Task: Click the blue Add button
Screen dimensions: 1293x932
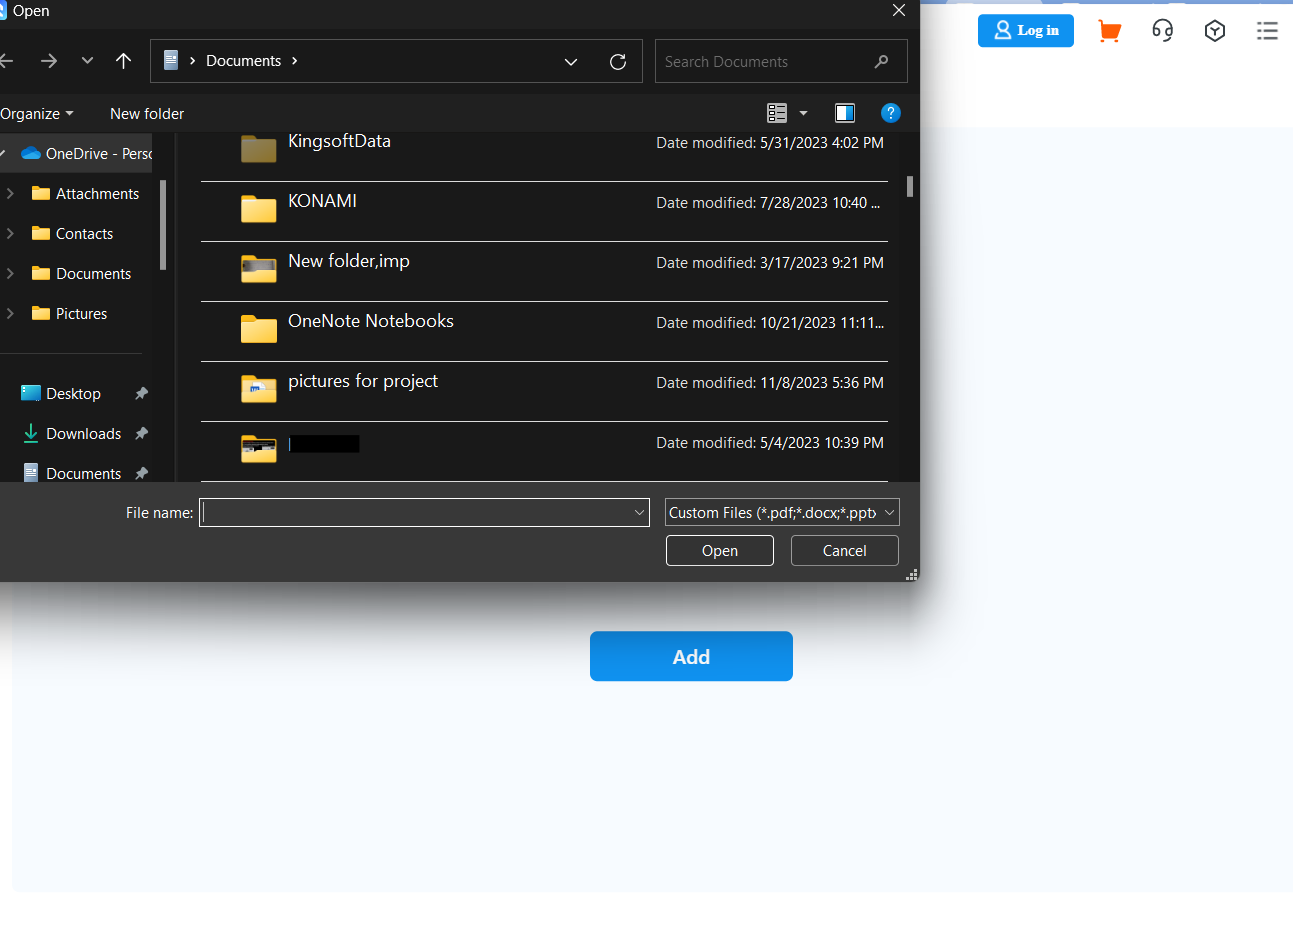Action: [691, 656]
